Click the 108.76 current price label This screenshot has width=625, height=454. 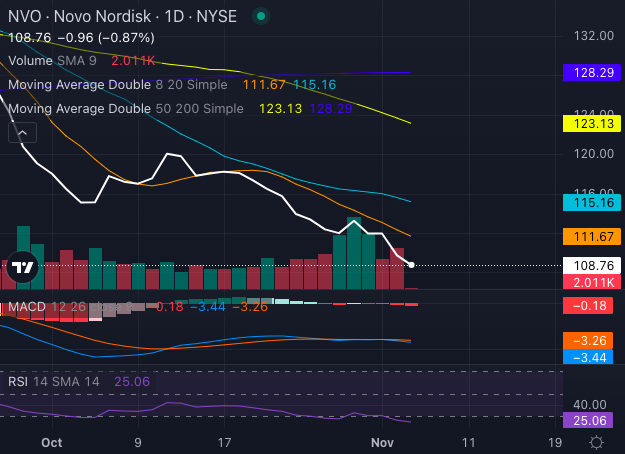tap(594, 267)
